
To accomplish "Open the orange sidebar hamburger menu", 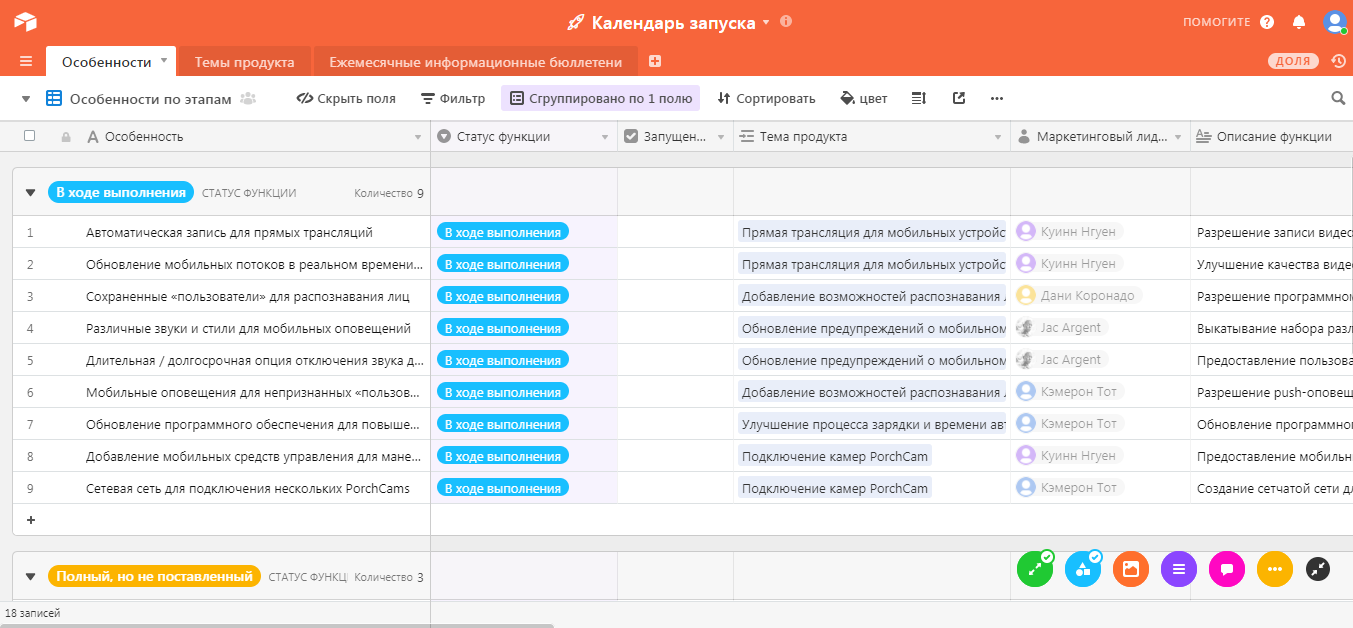I will coord(24,61).
